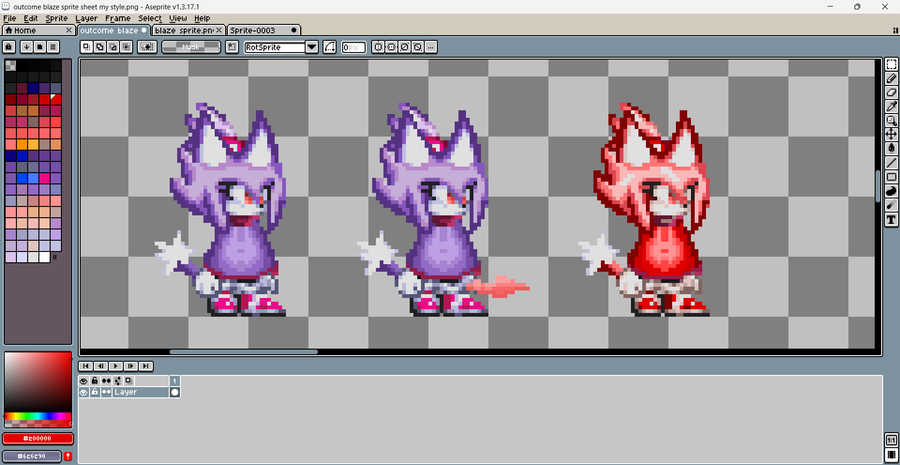Image resolution: width=900 pixels, height=465 pixels.
Task: Open the palette presets button
Action: (x=40, y=47)
